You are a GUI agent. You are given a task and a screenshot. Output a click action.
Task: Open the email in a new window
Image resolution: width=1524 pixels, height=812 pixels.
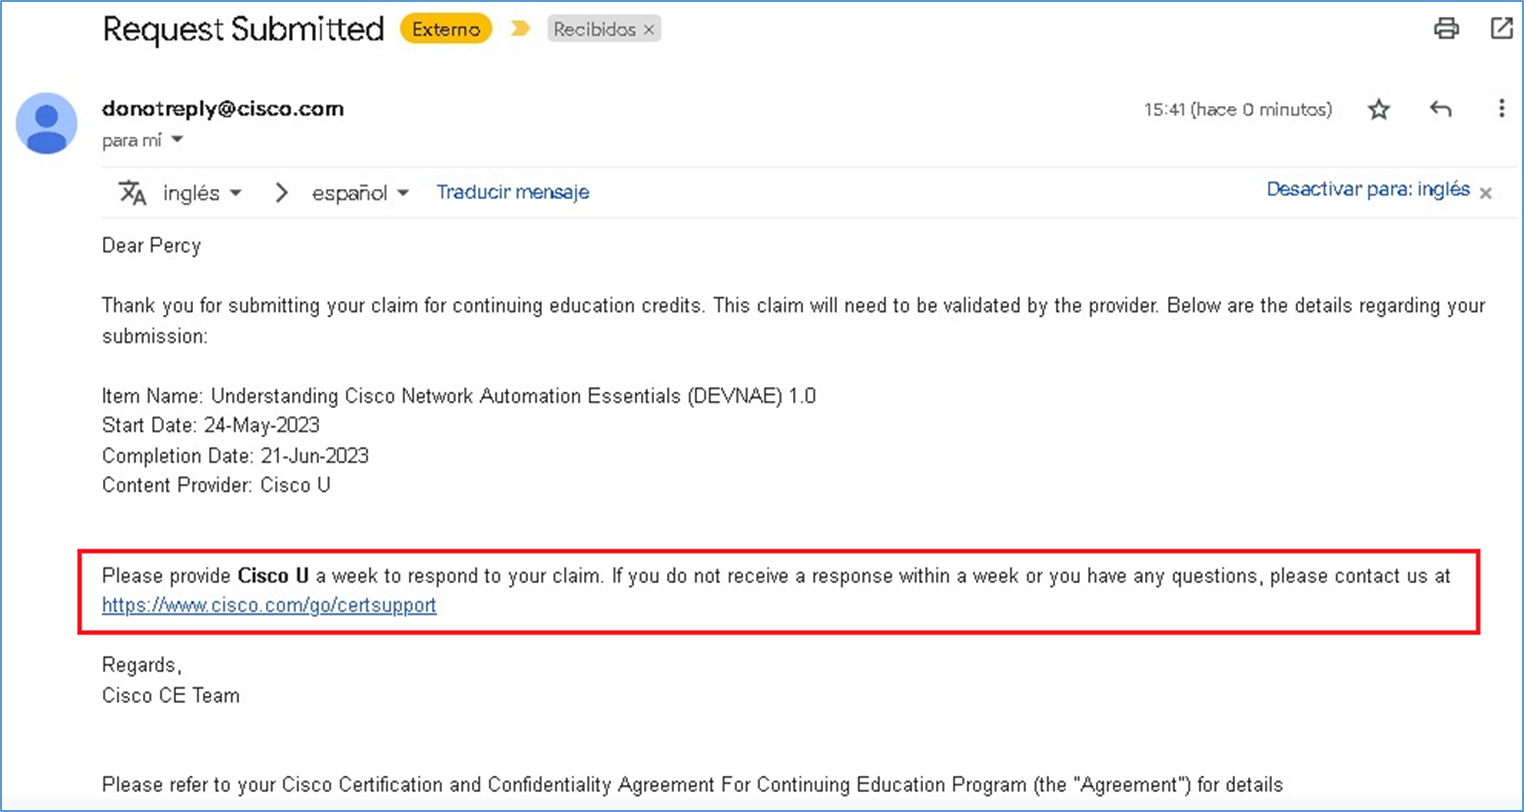click(x=1501, y=29)
